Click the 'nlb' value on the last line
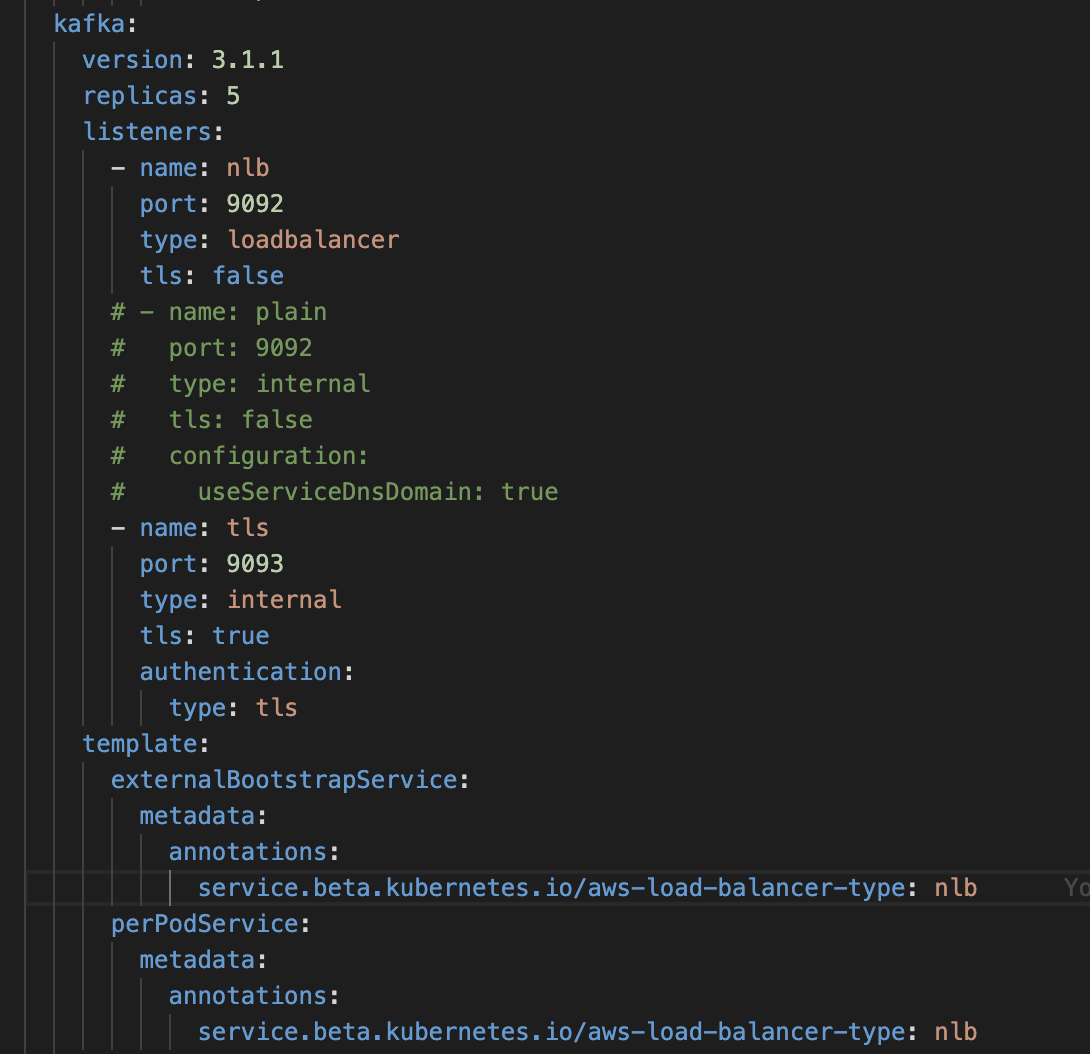Viewport: 1090px width, 1054px height. click(956, 1032)
